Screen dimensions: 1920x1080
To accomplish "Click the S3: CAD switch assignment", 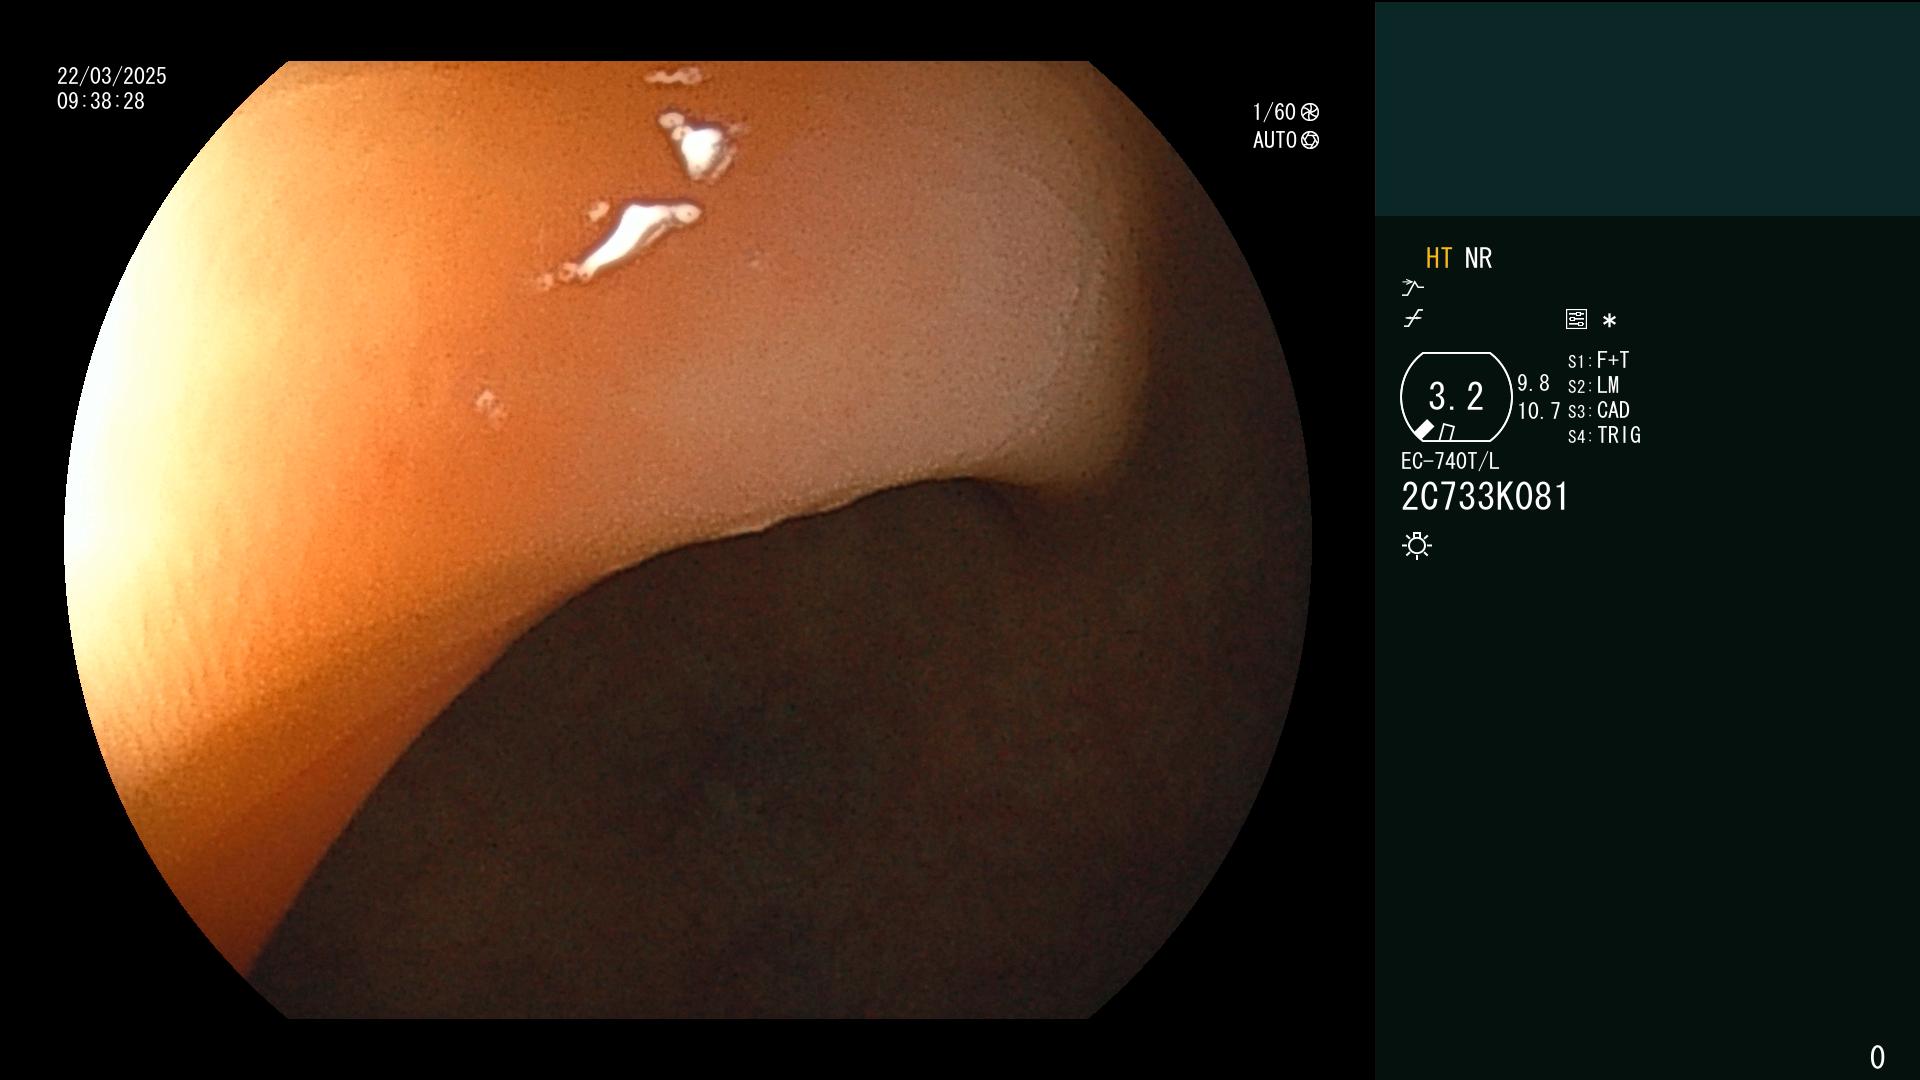I will click(x=1599, y=410).
